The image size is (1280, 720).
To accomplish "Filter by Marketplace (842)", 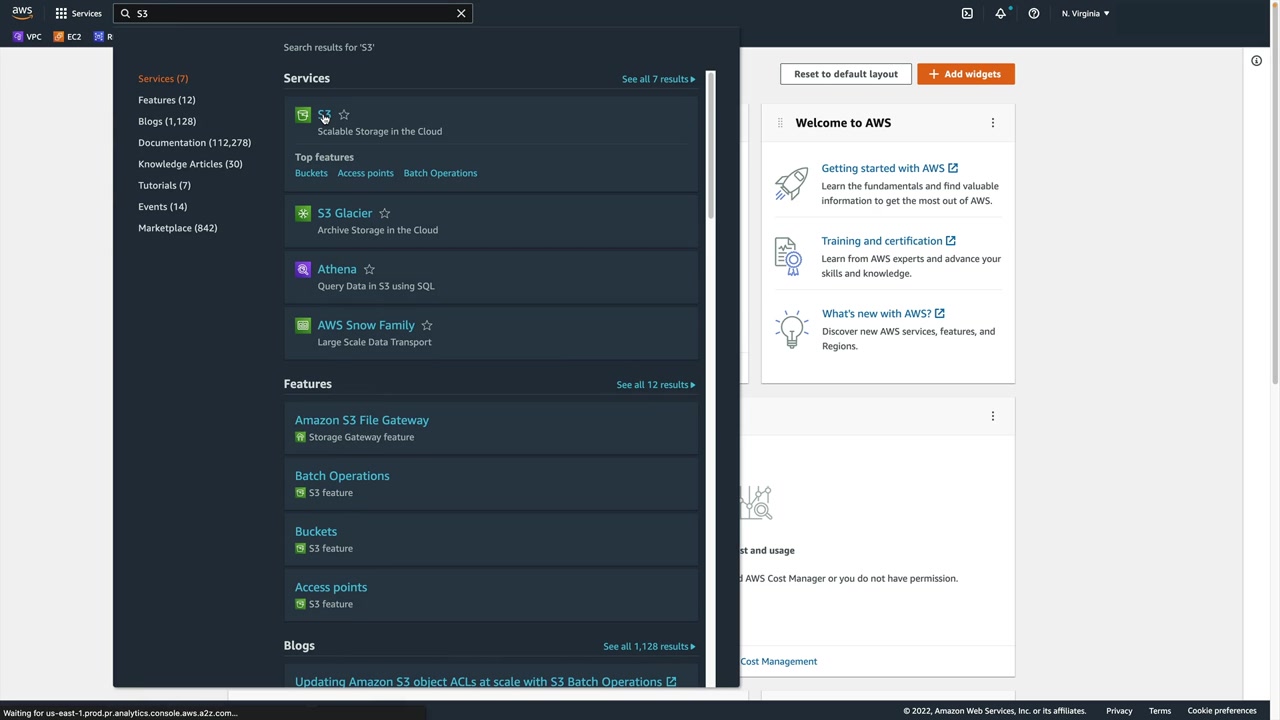I will (x=177, y=228).
